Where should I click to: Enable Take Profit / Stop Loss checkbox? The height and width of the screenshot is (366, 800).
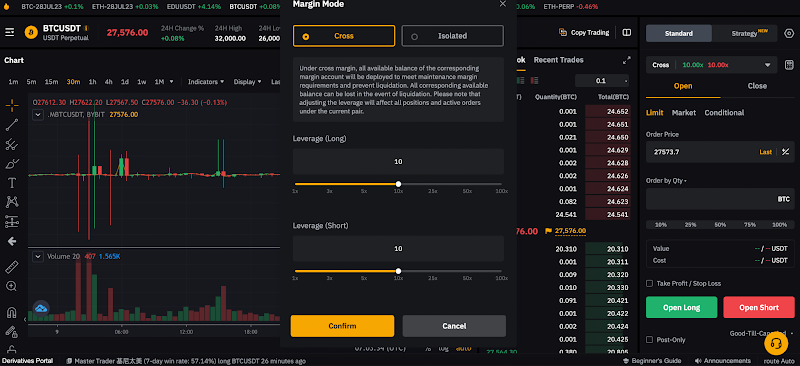click(649, 283)
